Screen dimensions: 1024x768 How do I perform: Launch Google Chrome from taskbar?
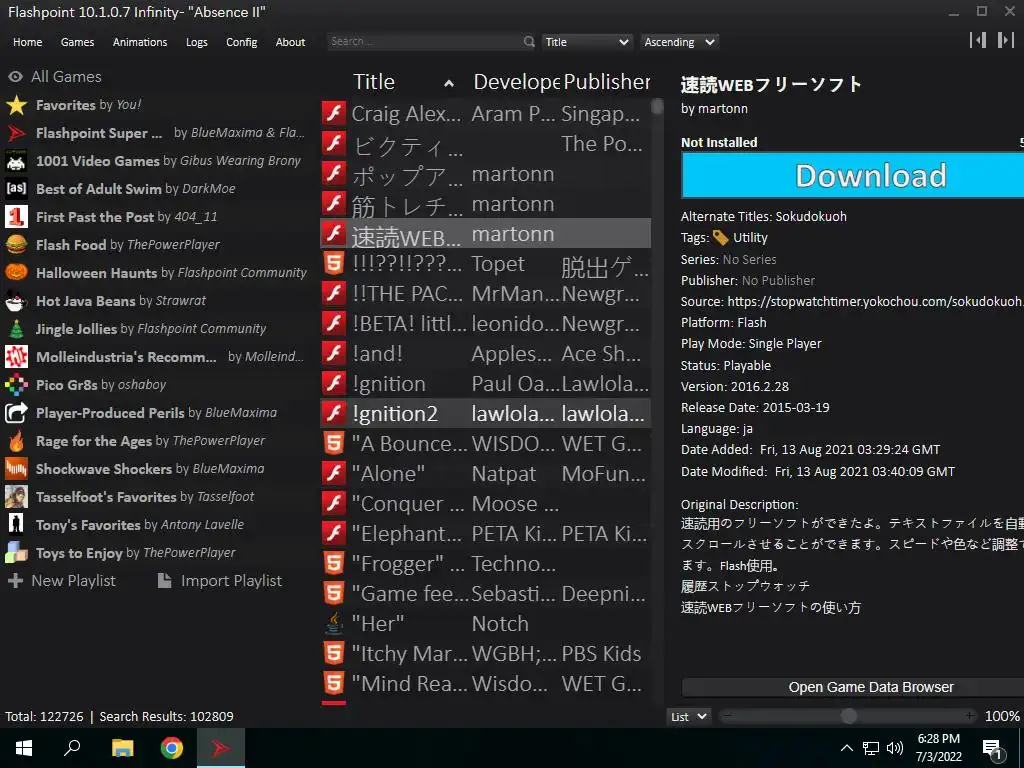[172, 748]
